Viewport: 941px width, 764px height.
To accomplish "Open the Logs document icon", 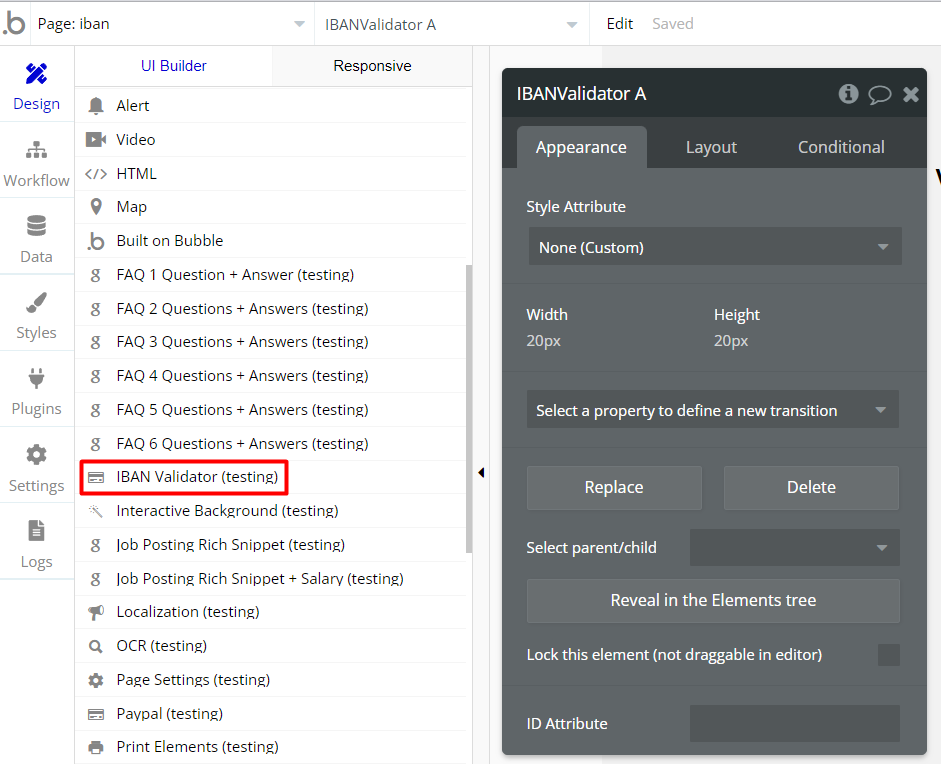I will click(36, 532).
